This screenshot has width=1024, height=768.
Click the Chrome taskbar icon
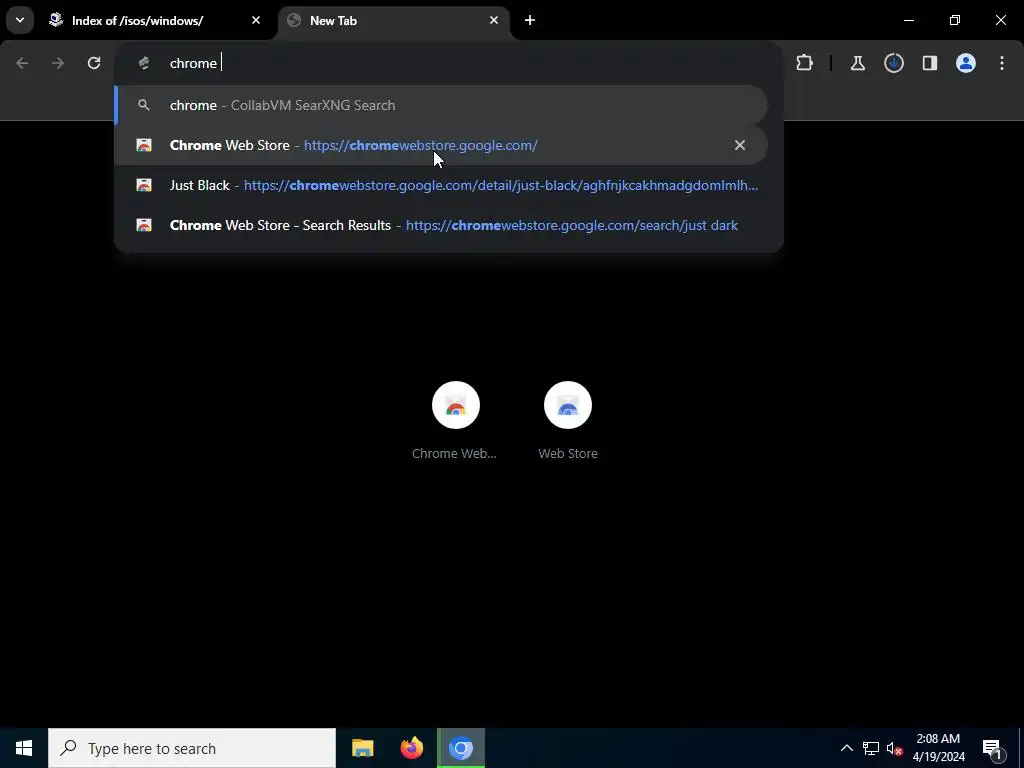point(460,748)
